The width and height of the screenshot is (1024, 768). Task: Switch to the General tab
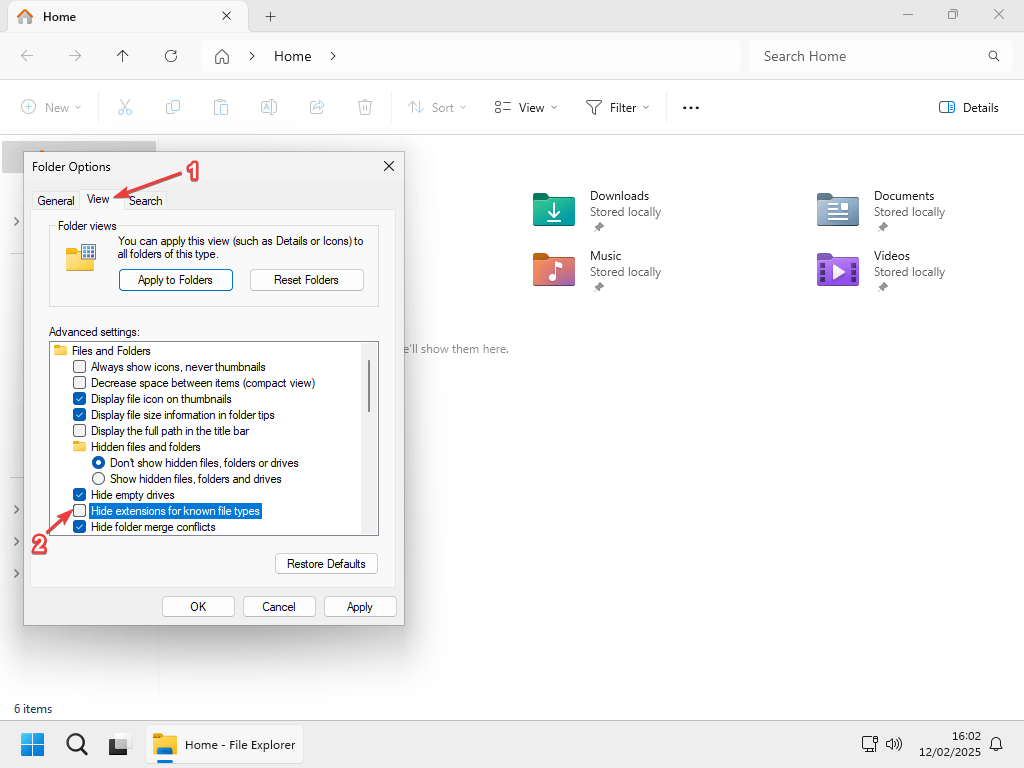click(56, 201)
